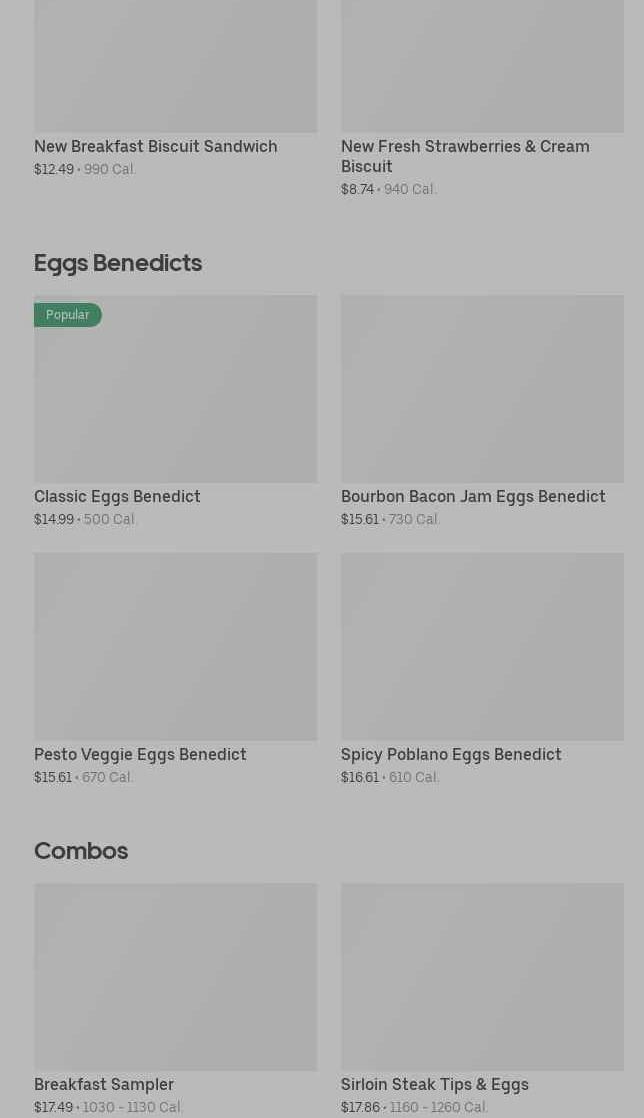Open the New Breakfast Biscuit Sandwich item
This screenshot has height=1118, width=644.
155,146
